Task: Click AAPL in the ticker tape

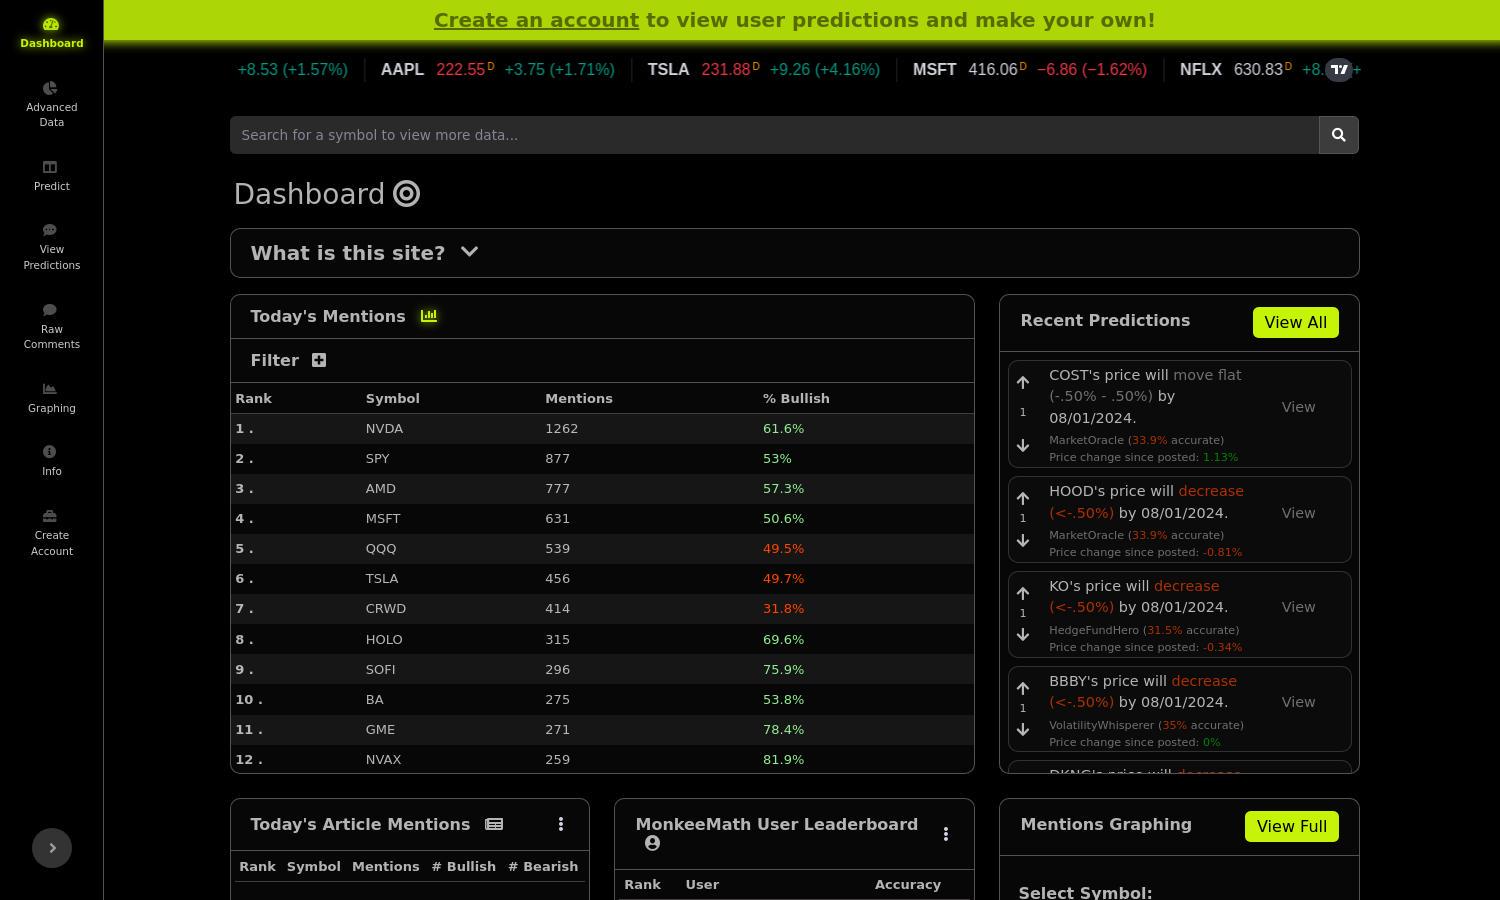Action: tap(402, 69)
